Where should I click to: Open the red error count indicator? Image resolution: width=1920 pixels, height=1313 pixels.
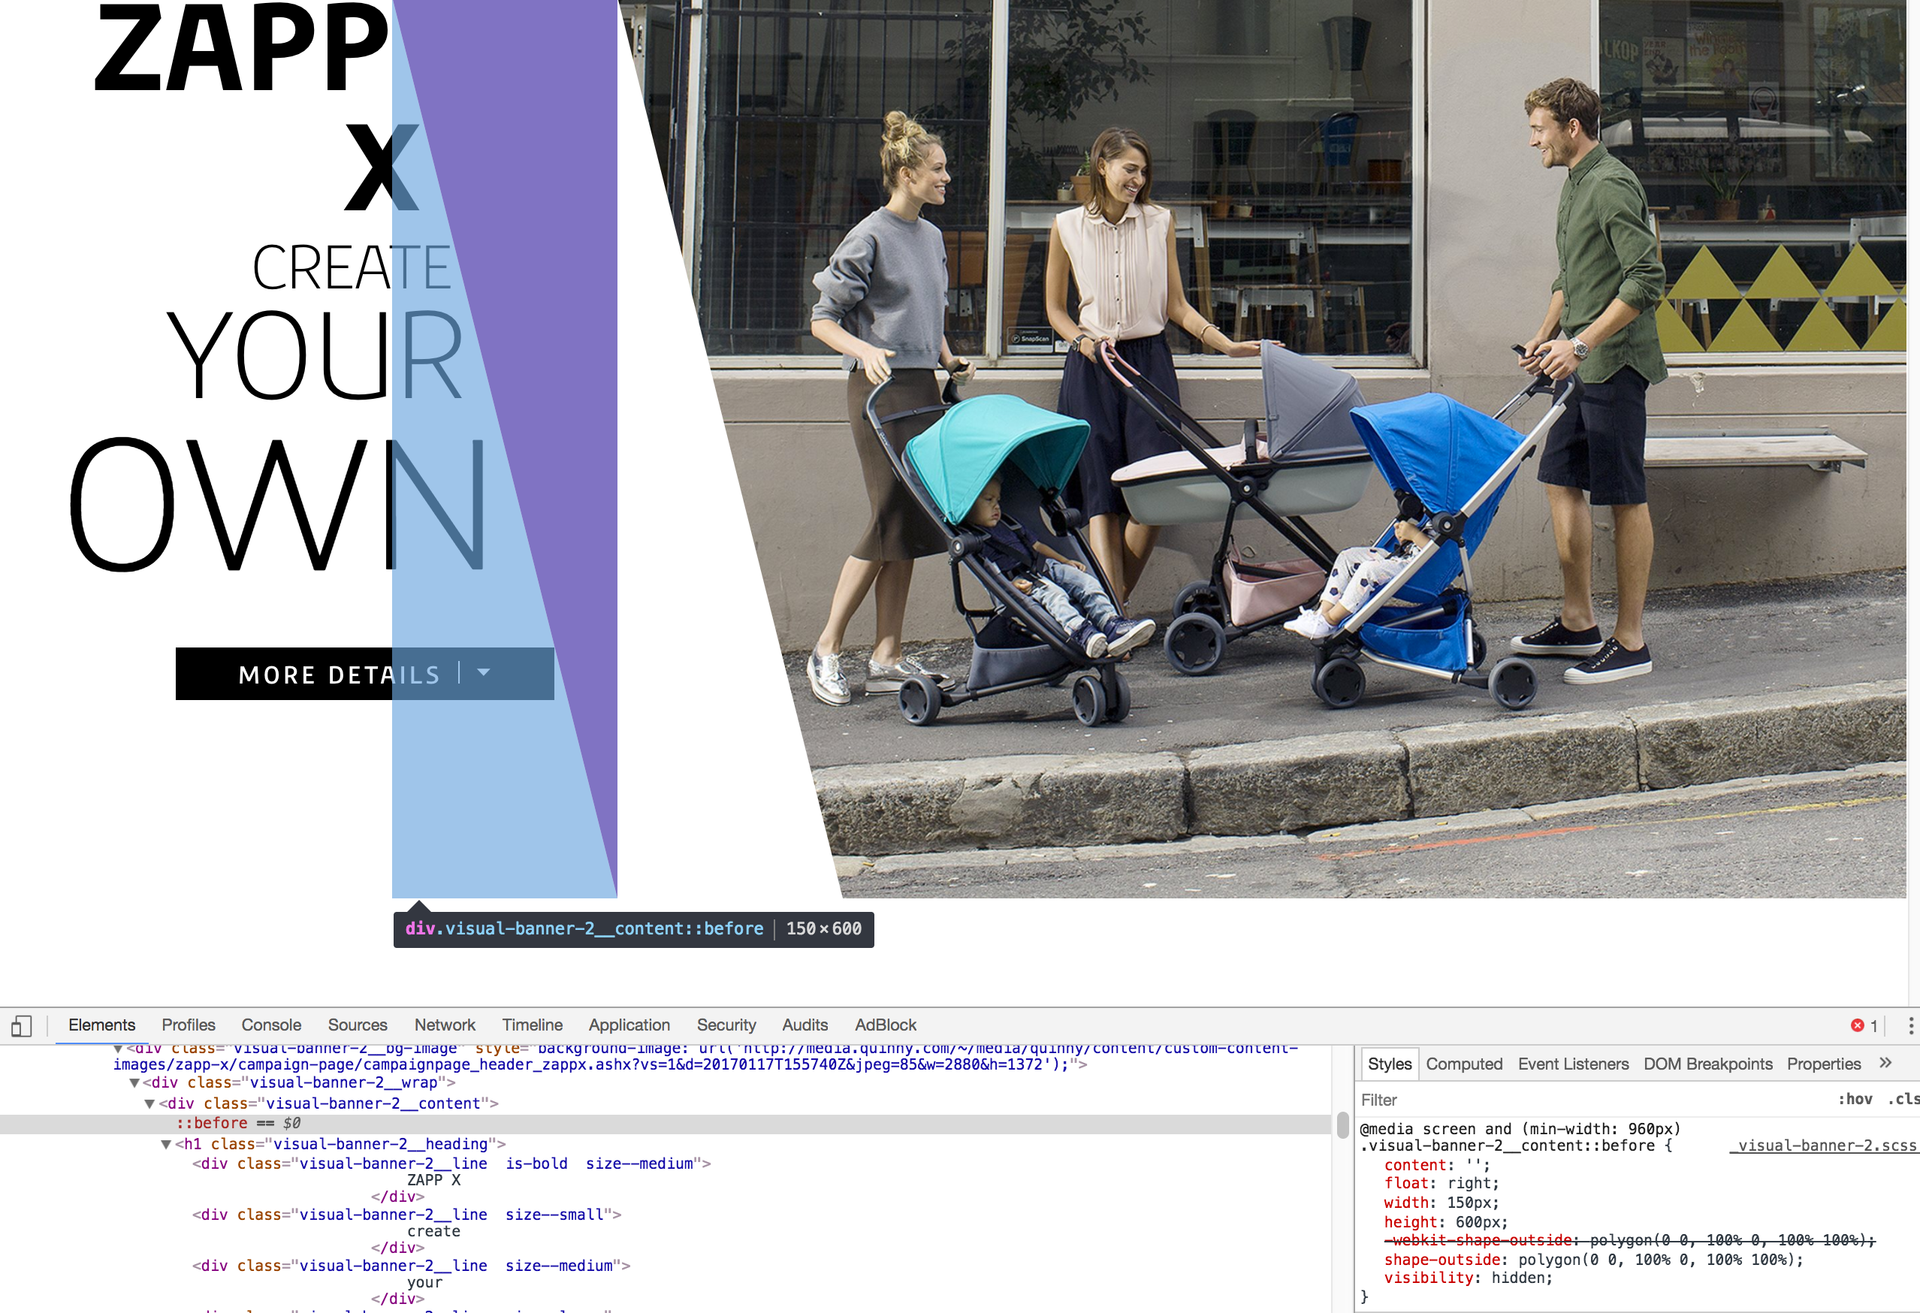[x=1864, y=1025]
